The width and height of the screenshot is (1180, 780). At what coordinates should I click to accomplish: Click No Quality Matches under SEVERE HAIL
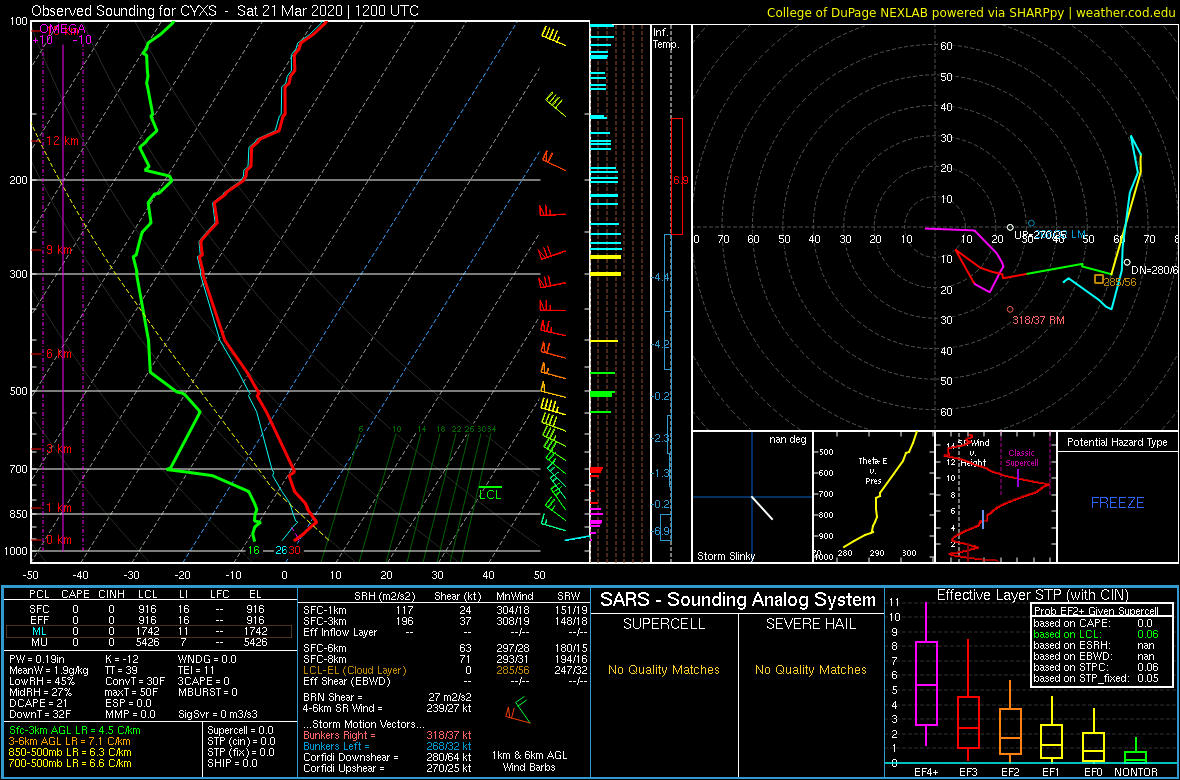click(810, 669)
